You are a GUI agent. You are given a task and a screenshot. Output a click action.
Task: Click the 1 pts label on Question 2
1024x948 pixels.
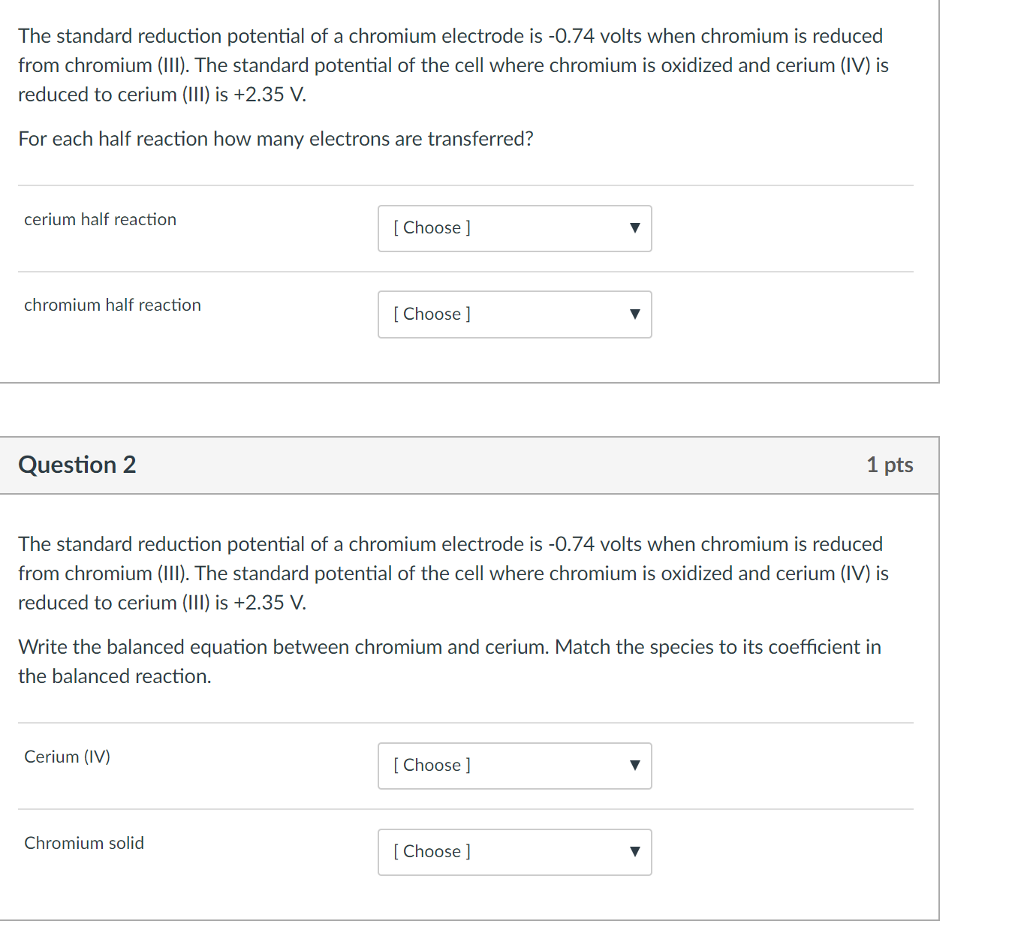890,464
